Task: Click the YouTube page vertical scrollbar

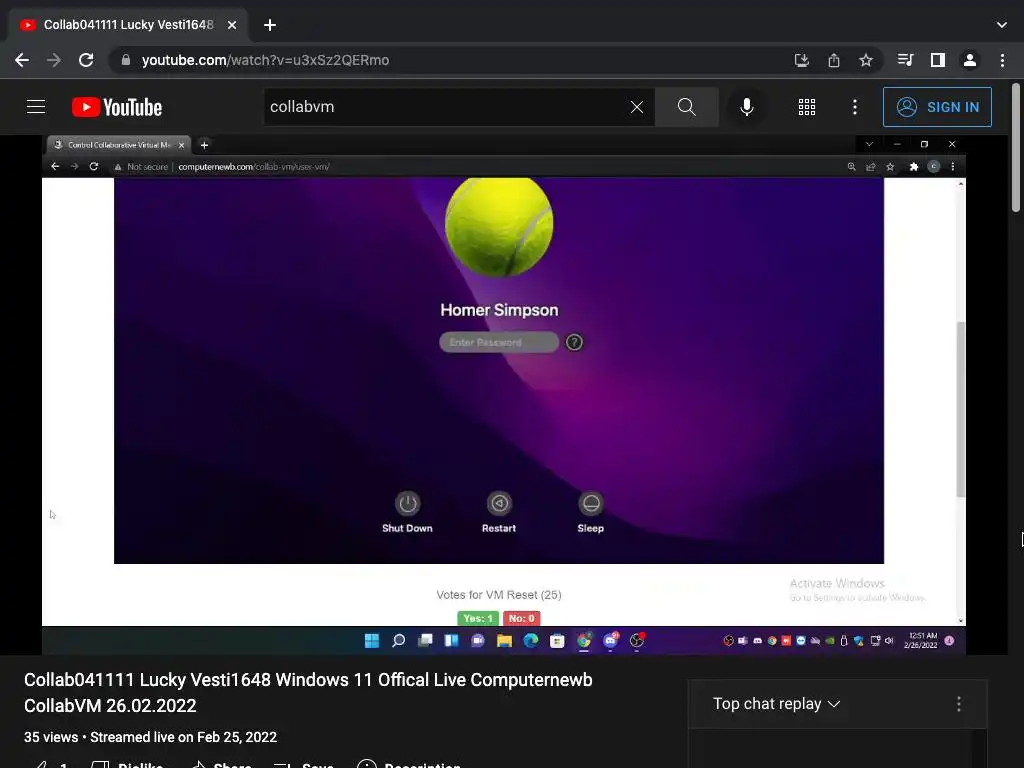Action: (1016, 148)
